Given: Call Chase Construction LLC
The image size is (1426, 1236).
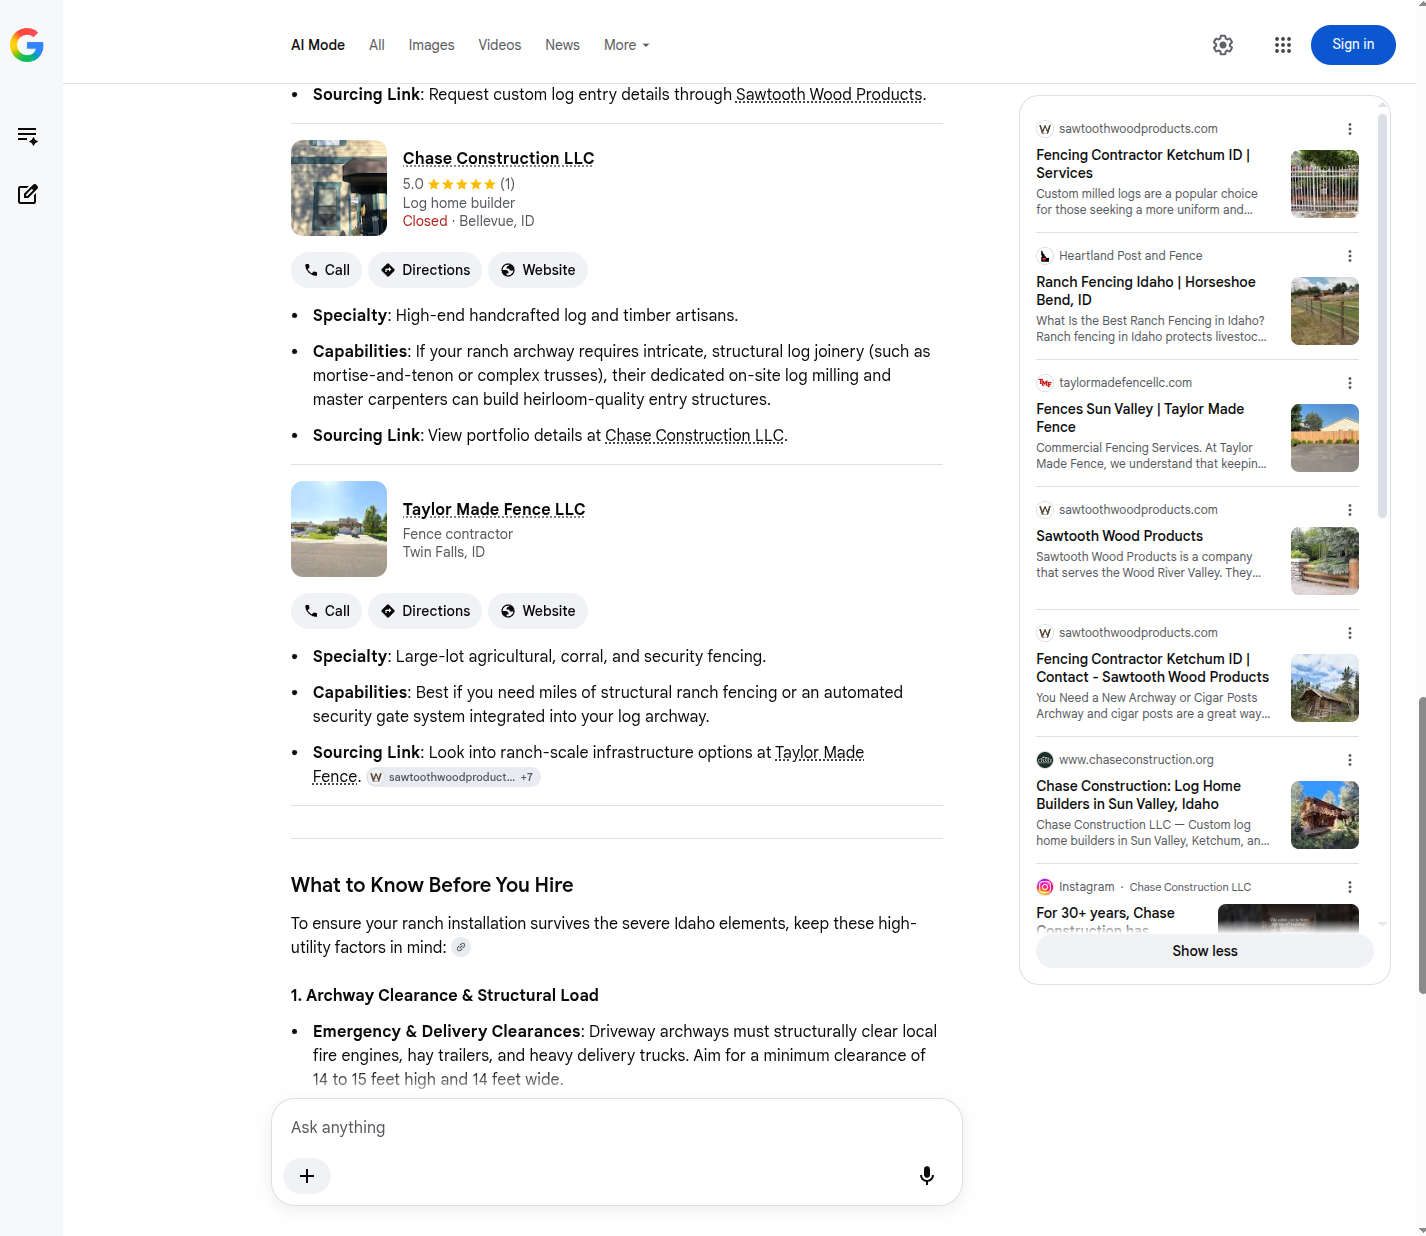Looking at the screenshot, I should (x=327, y=270).
